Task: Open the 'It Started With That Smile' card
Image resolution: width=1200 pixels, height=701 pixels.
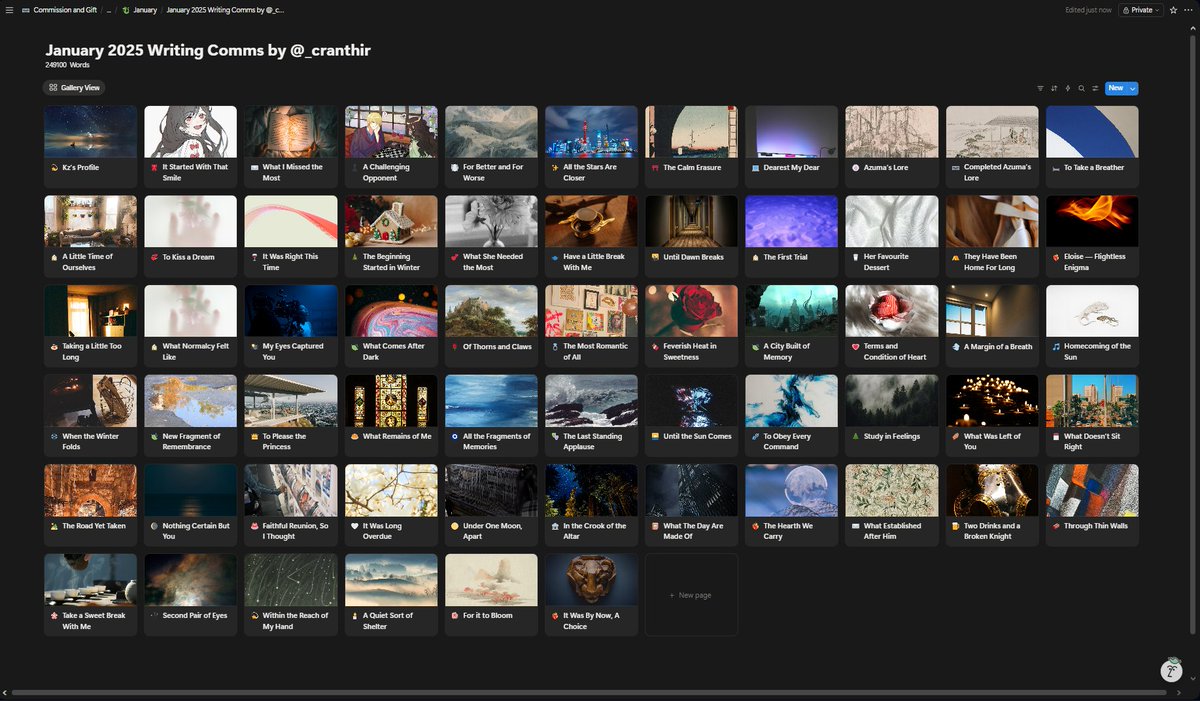Action: pos(191,147)
